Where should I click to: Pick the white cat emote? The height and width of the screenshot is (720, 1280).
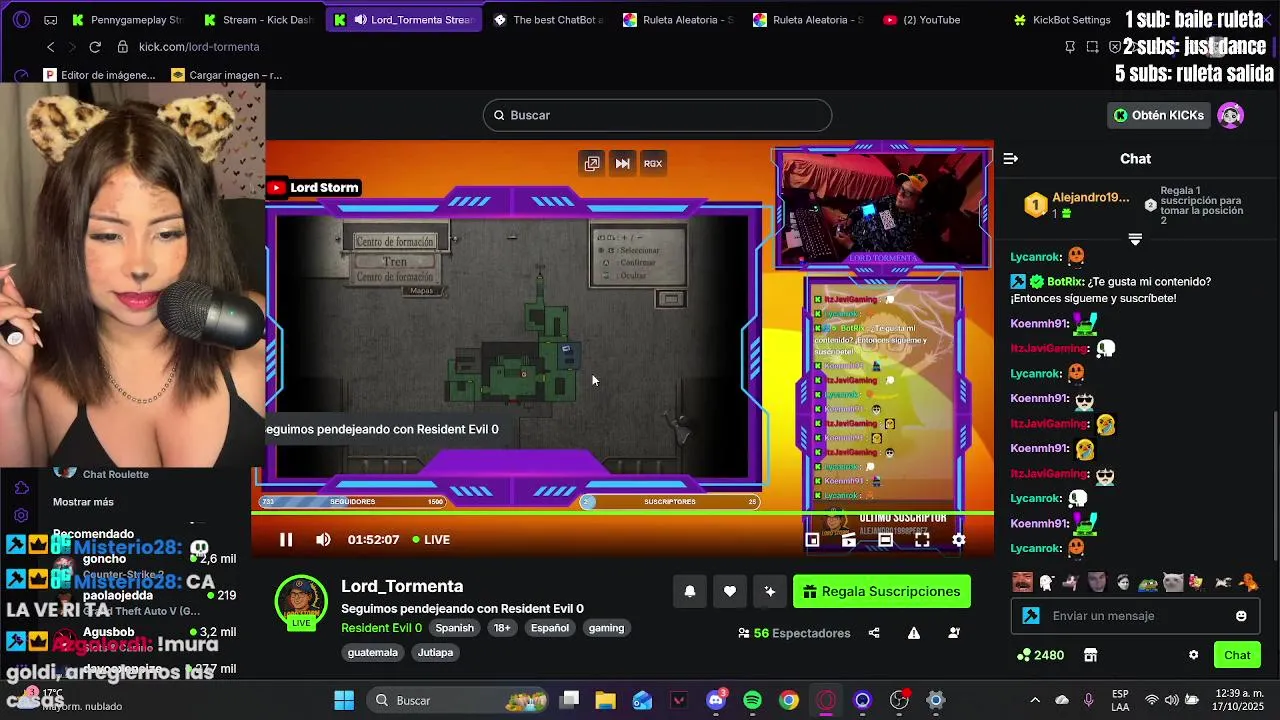[x=1173, y=582]
